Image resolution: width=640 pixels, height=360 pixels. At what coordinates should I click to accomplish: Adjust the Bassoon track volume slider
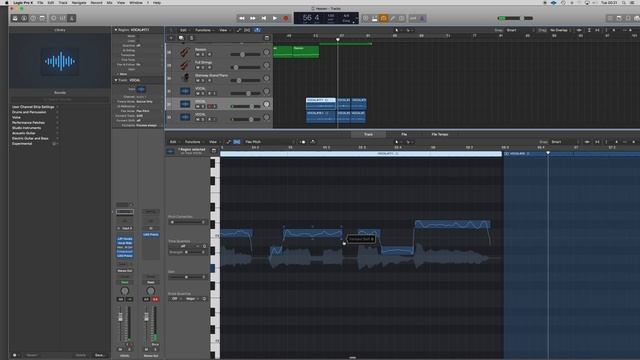click(x=245, y=54)
